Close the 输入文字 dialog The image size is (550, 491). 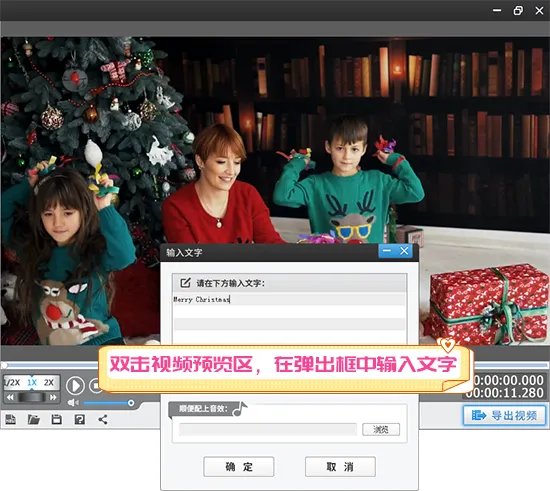404,251
